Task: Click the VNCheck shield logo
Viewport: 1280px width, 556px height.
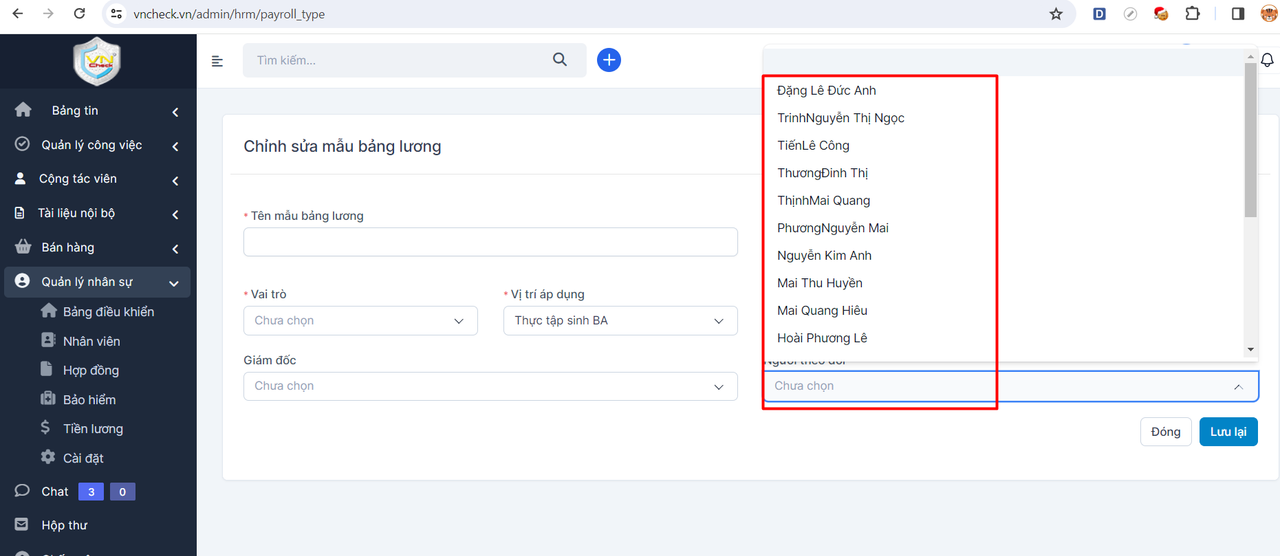Action: [x=97, y=61]
